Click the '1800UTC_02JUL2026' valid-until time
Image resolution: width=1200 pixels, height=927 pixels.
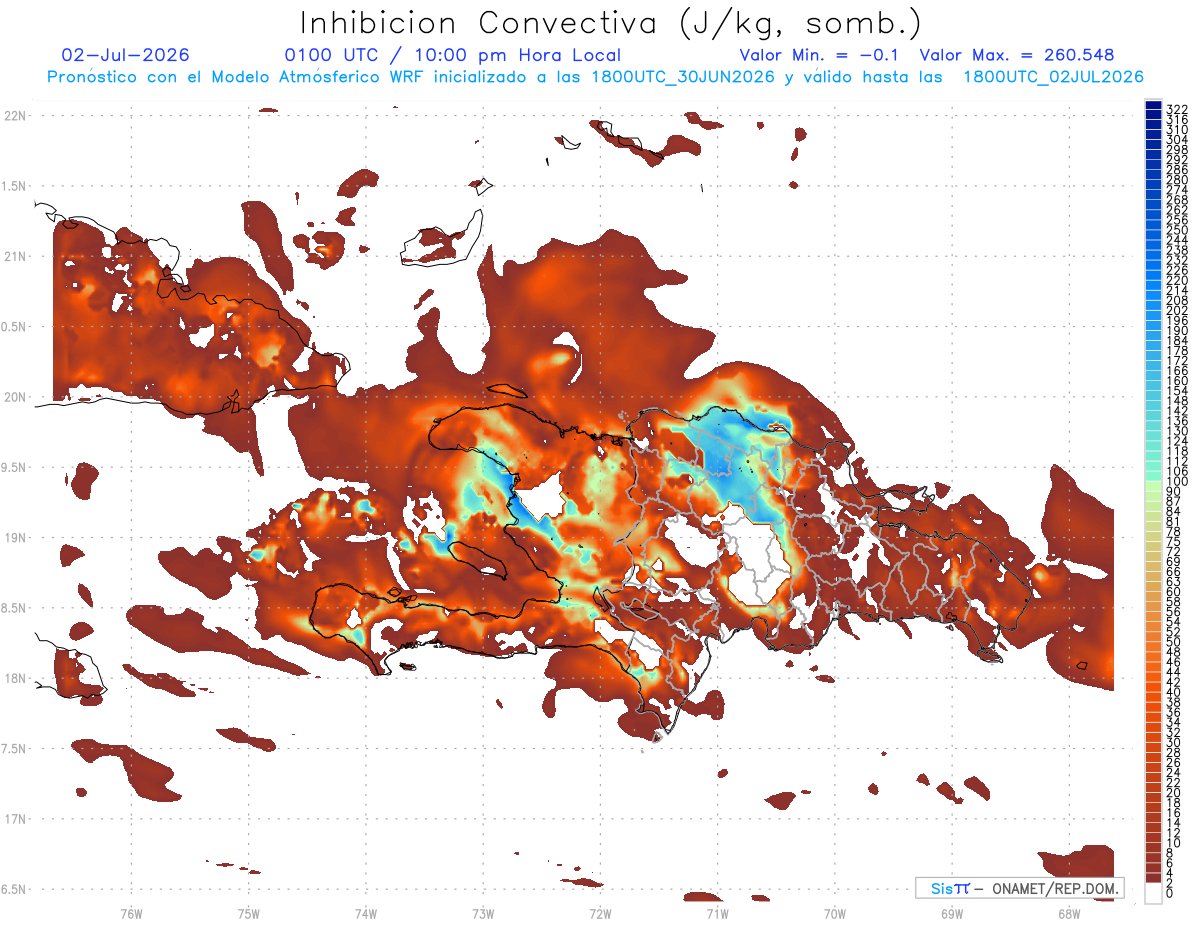pos(1053,77)
